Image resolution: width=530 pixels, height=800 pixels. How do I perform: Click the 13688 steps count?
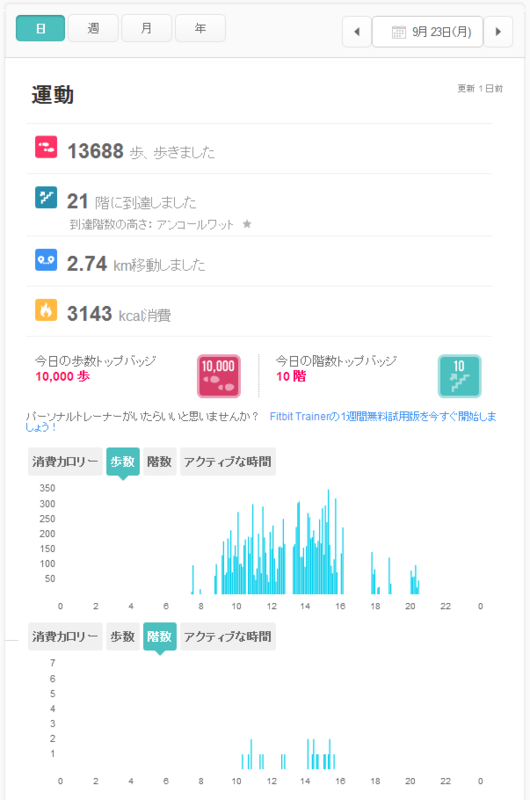pyautogui.click(x=95, y=151)
